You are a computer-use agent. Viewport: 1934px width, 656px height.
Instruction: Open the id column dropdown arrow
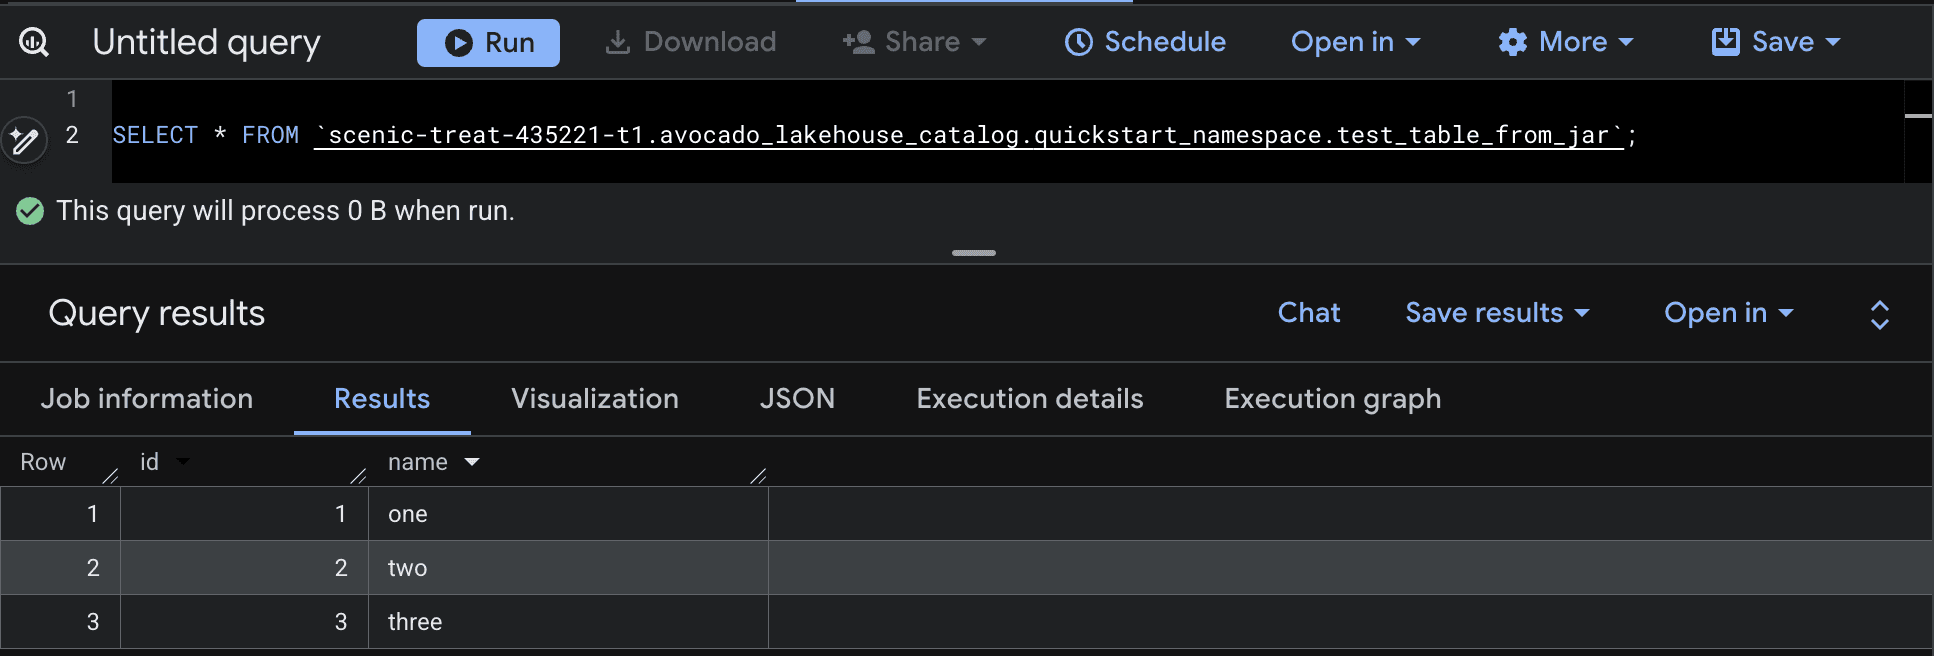click(183, 462)
